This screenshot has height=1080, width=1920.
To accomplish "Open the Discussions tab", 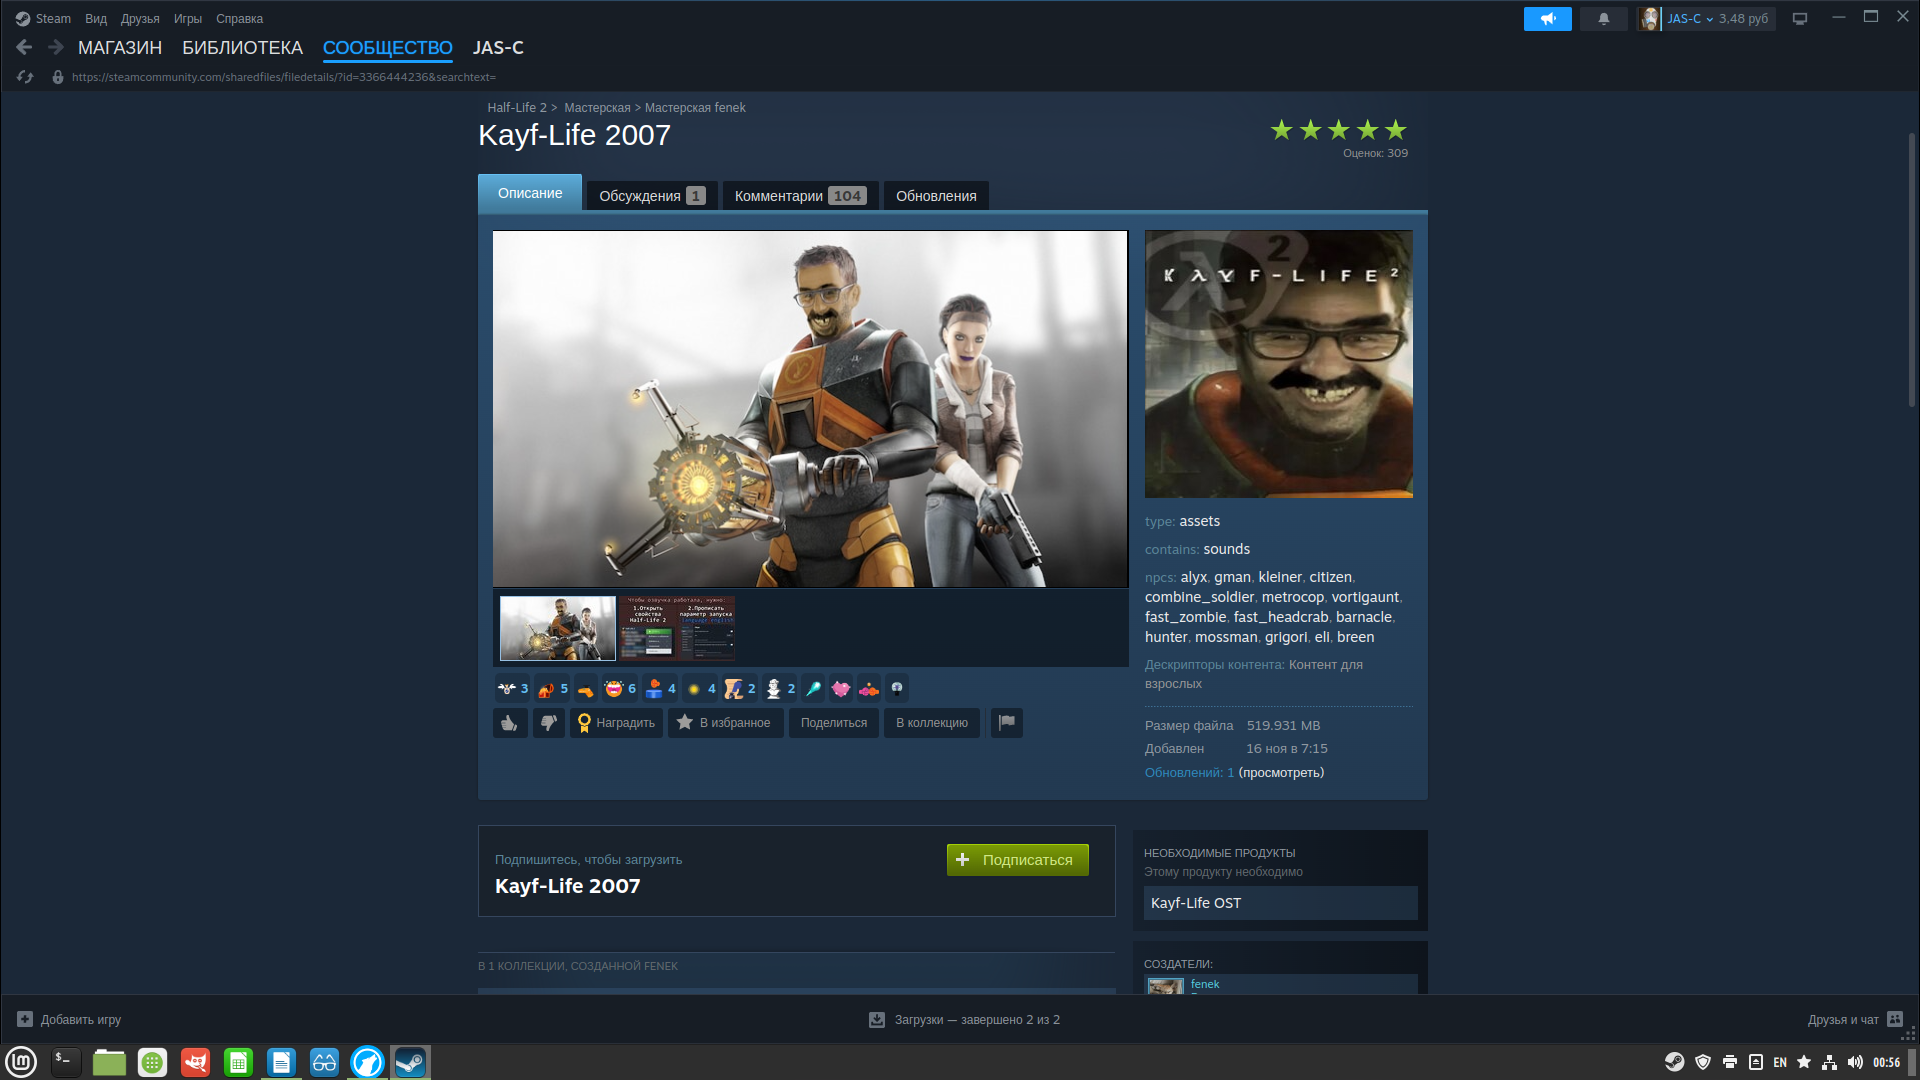I will [x=651, y=196].
